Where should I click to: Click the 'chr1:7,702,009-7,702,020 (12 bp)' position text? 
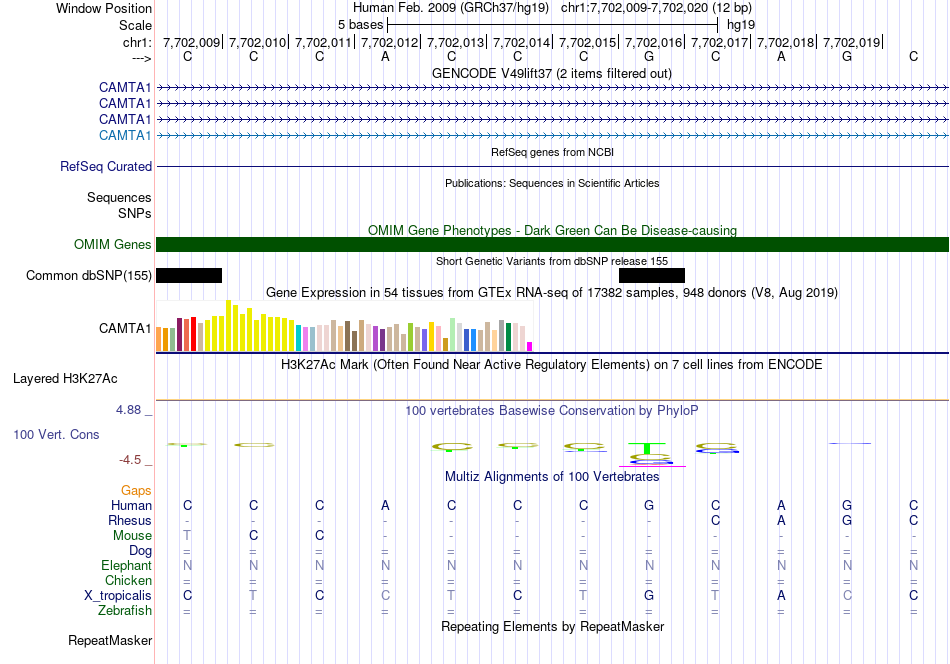click(656, 8)
